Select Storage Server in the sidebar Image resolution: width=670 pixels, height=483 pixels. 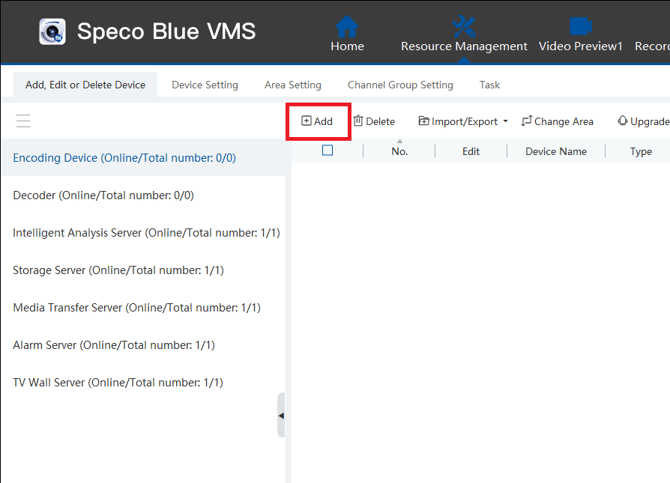point(118,270)
